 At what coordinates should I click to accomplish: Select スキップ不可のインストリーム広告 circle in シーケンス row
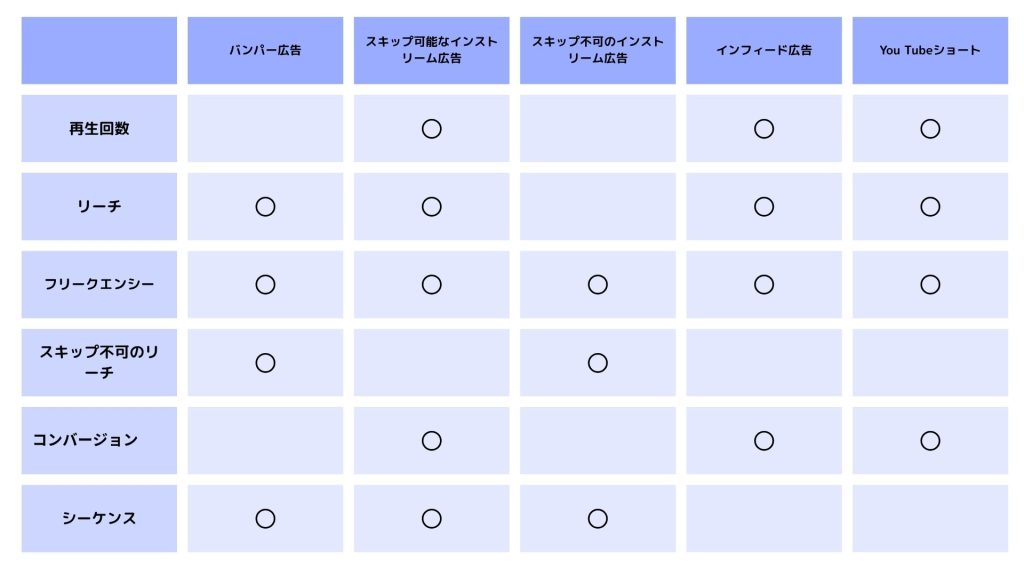point(598,519)
